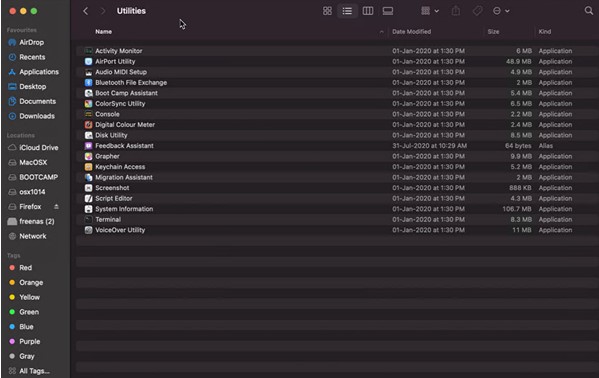Image resolution: width=599 pixels, height=378 pixels.
Task: Open Documents in the sidebar
Action: [x=37, y=101]
